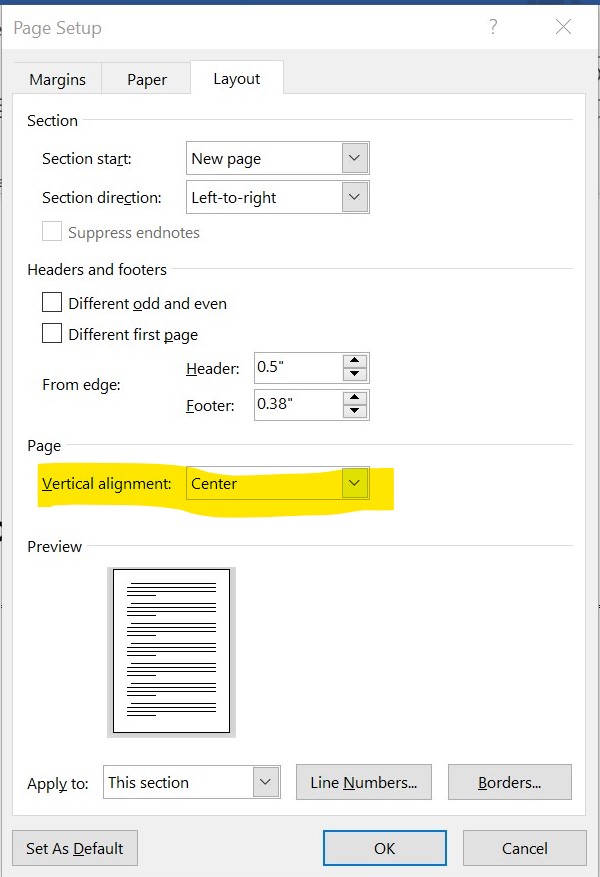Select the Layout tab
Screen dimensions: 600x877
pyautogui.click(x=236, y=79)
